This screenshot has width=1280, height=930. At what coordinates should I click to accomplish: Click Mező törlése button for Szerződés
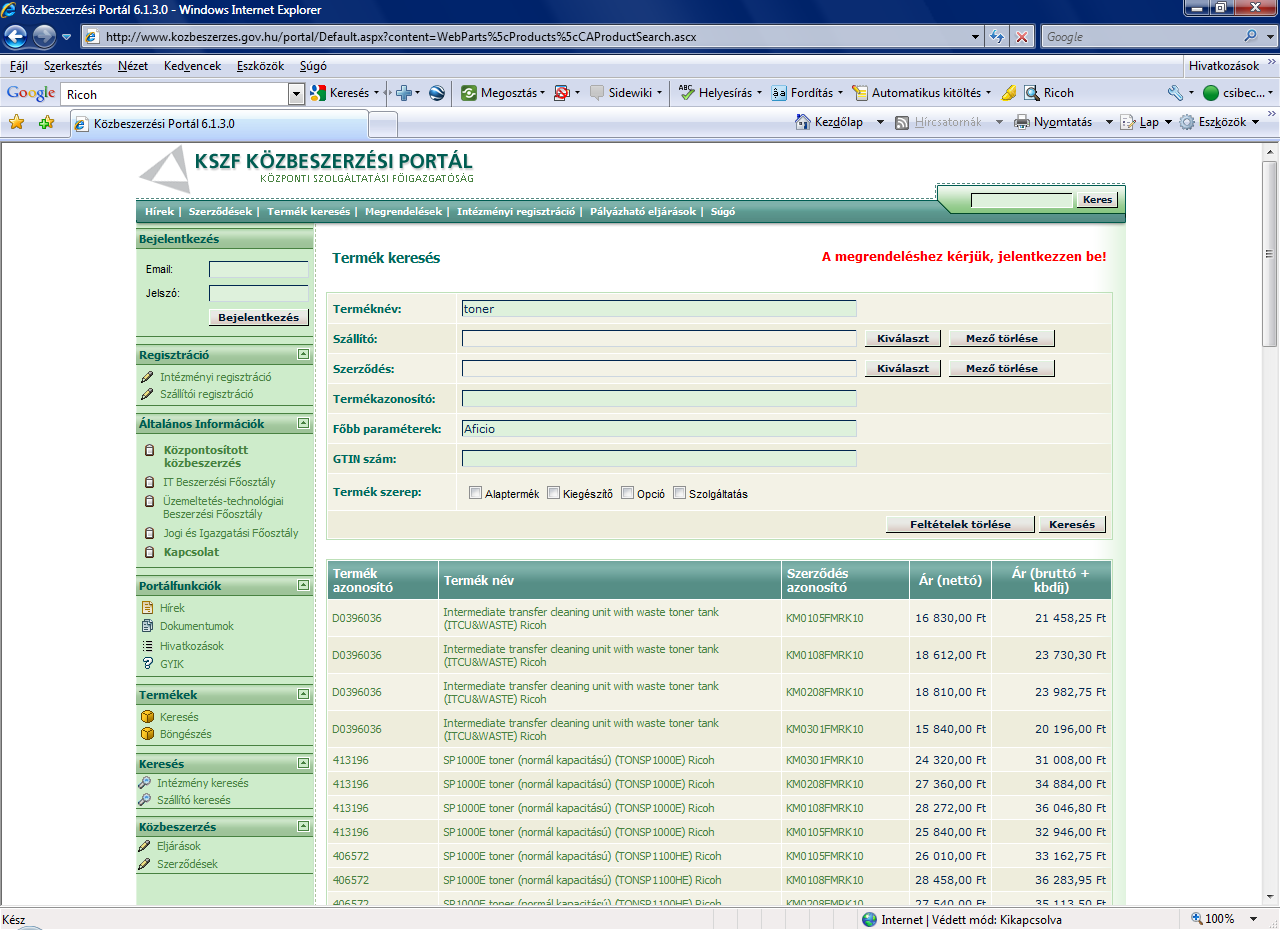(1001, 368)
